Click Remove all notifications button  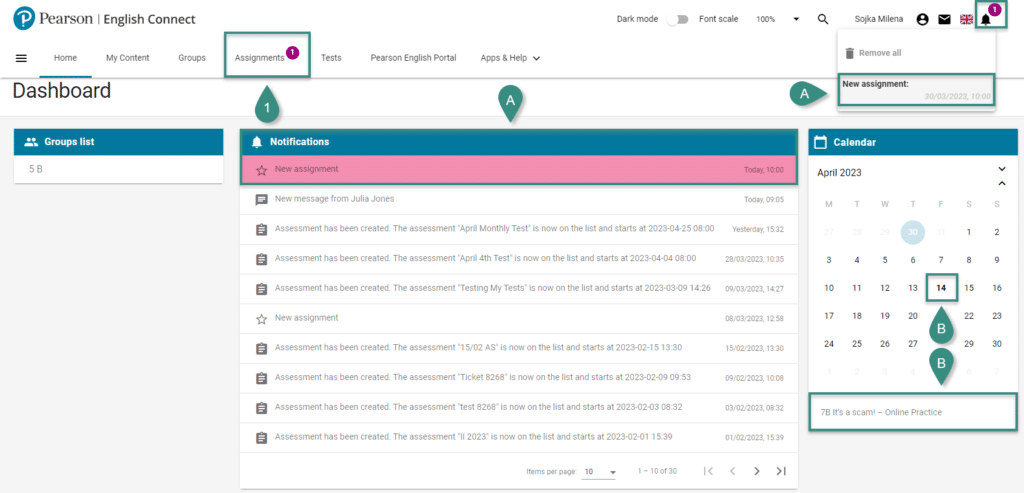[x=873, y=53]
